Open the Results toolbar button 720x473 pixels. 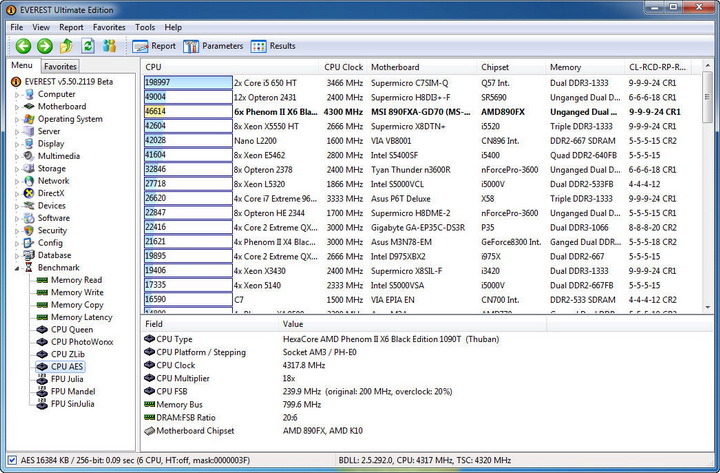coord(273,46)
